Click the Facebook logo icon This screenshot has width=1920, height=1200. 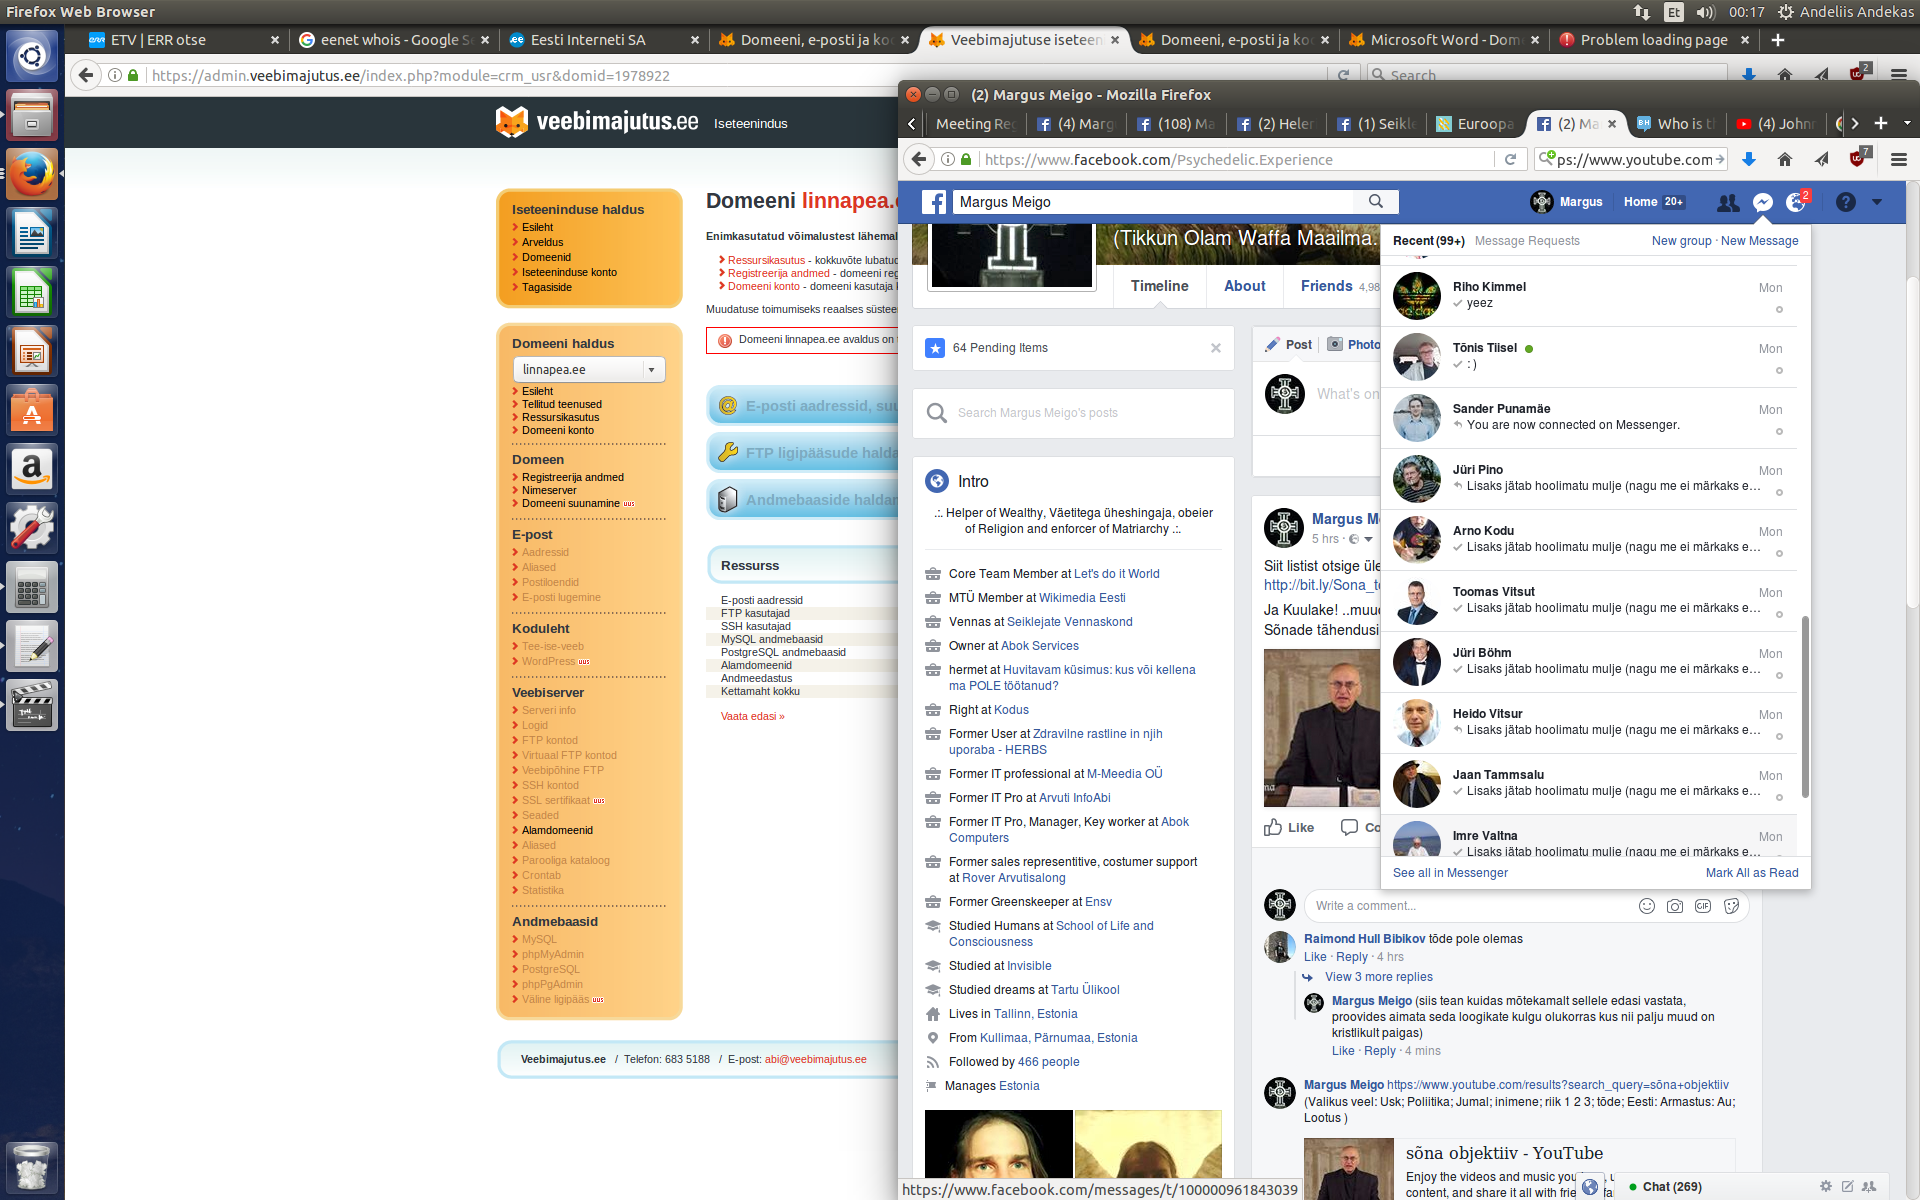(934, 202)
